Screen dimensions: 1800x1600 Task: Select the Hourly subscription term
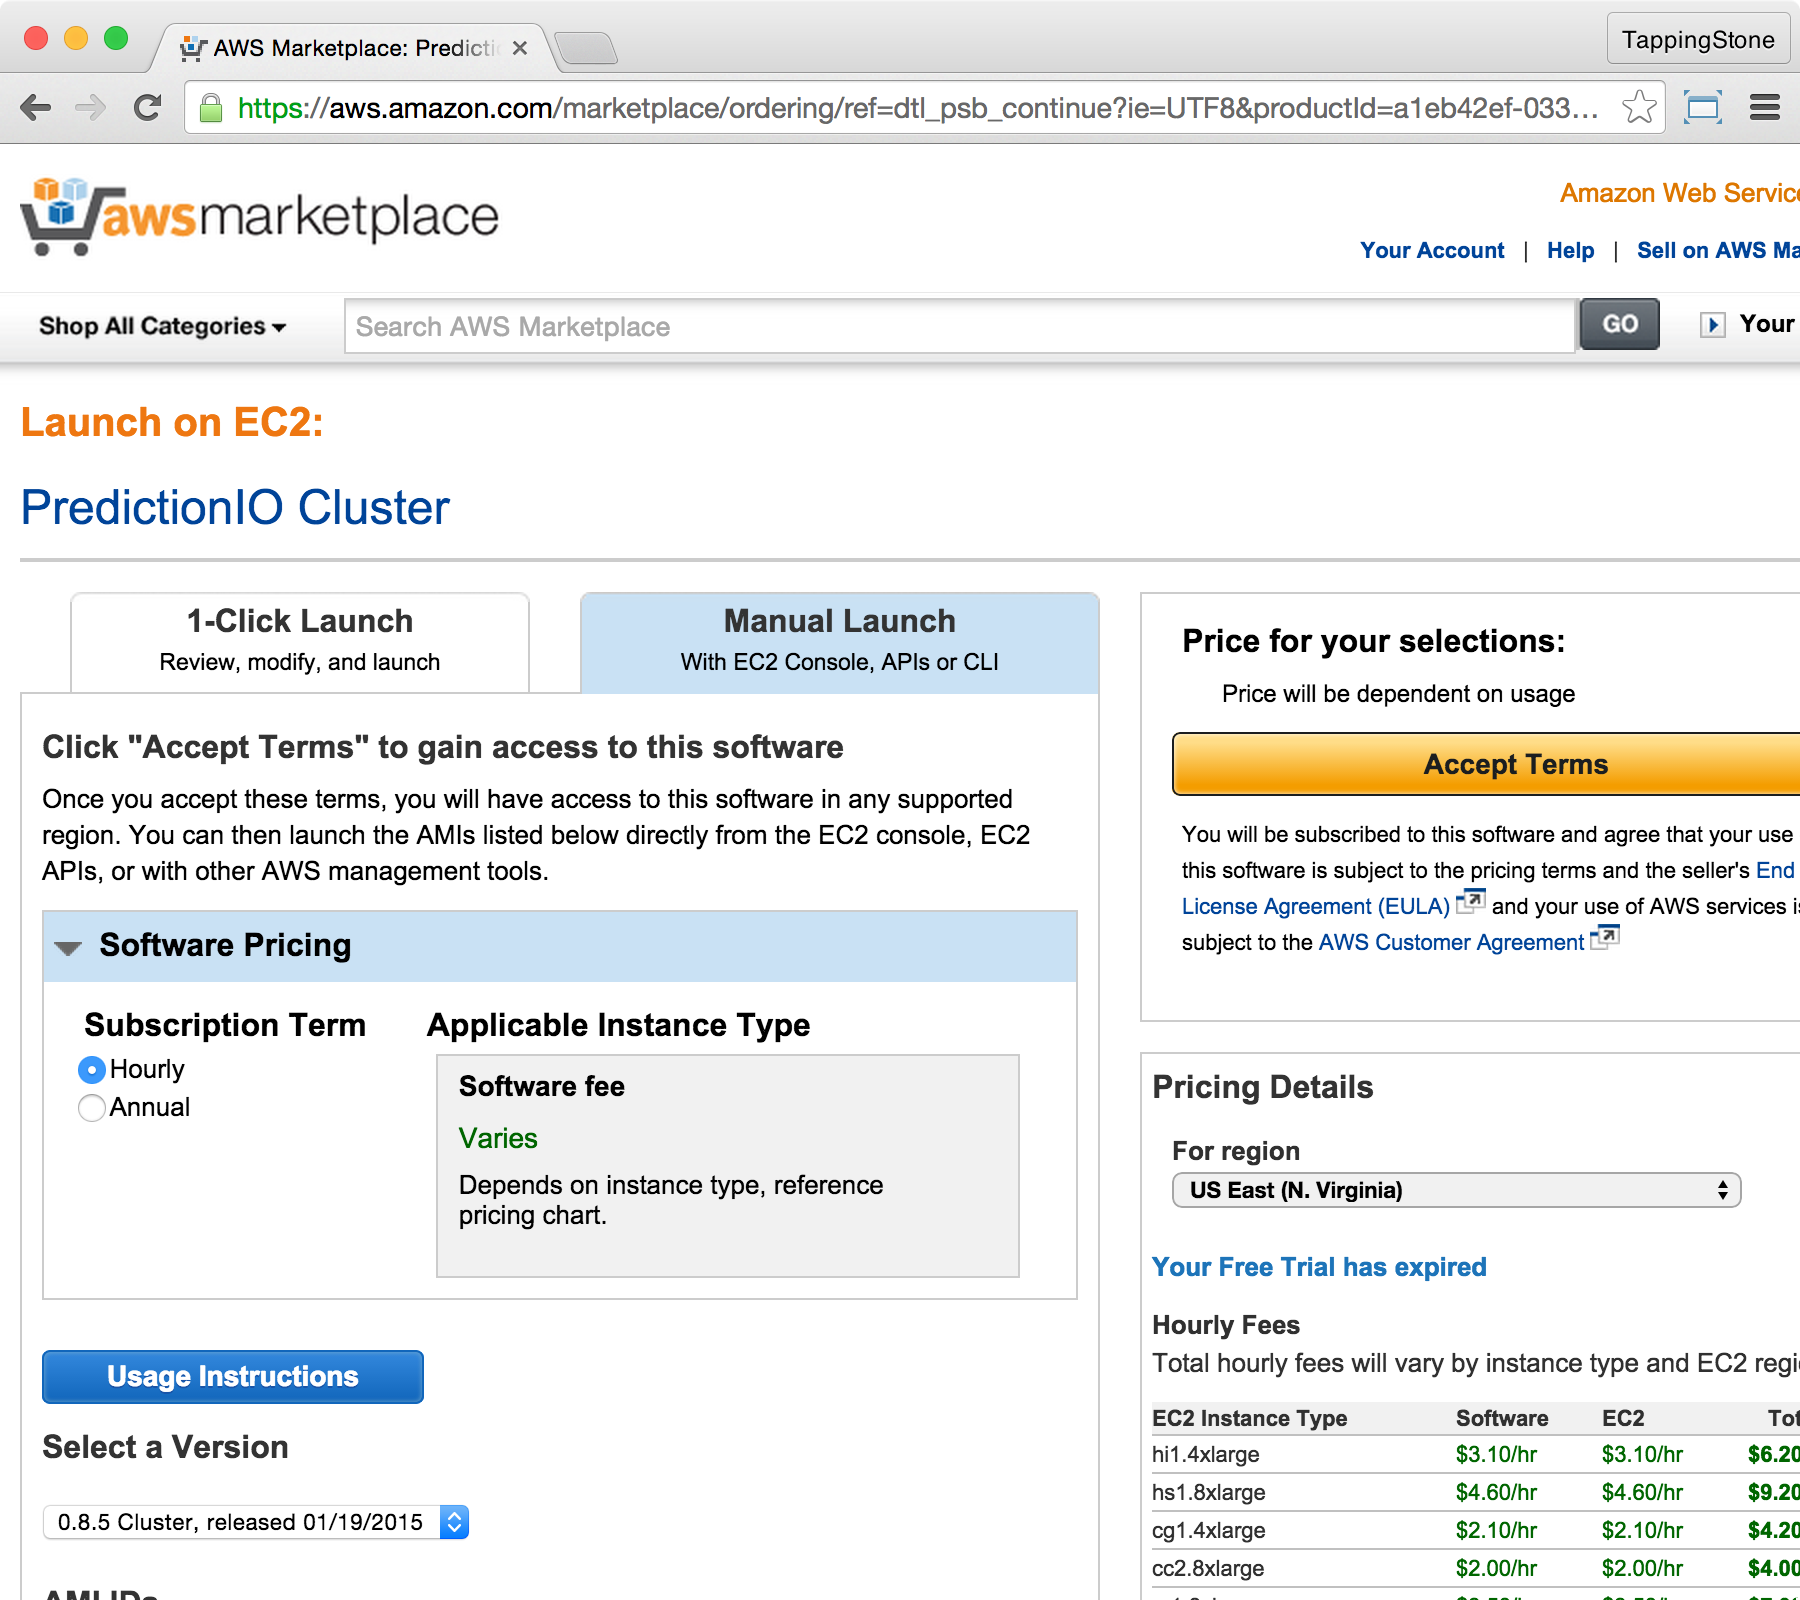(x=92, y=1070)
